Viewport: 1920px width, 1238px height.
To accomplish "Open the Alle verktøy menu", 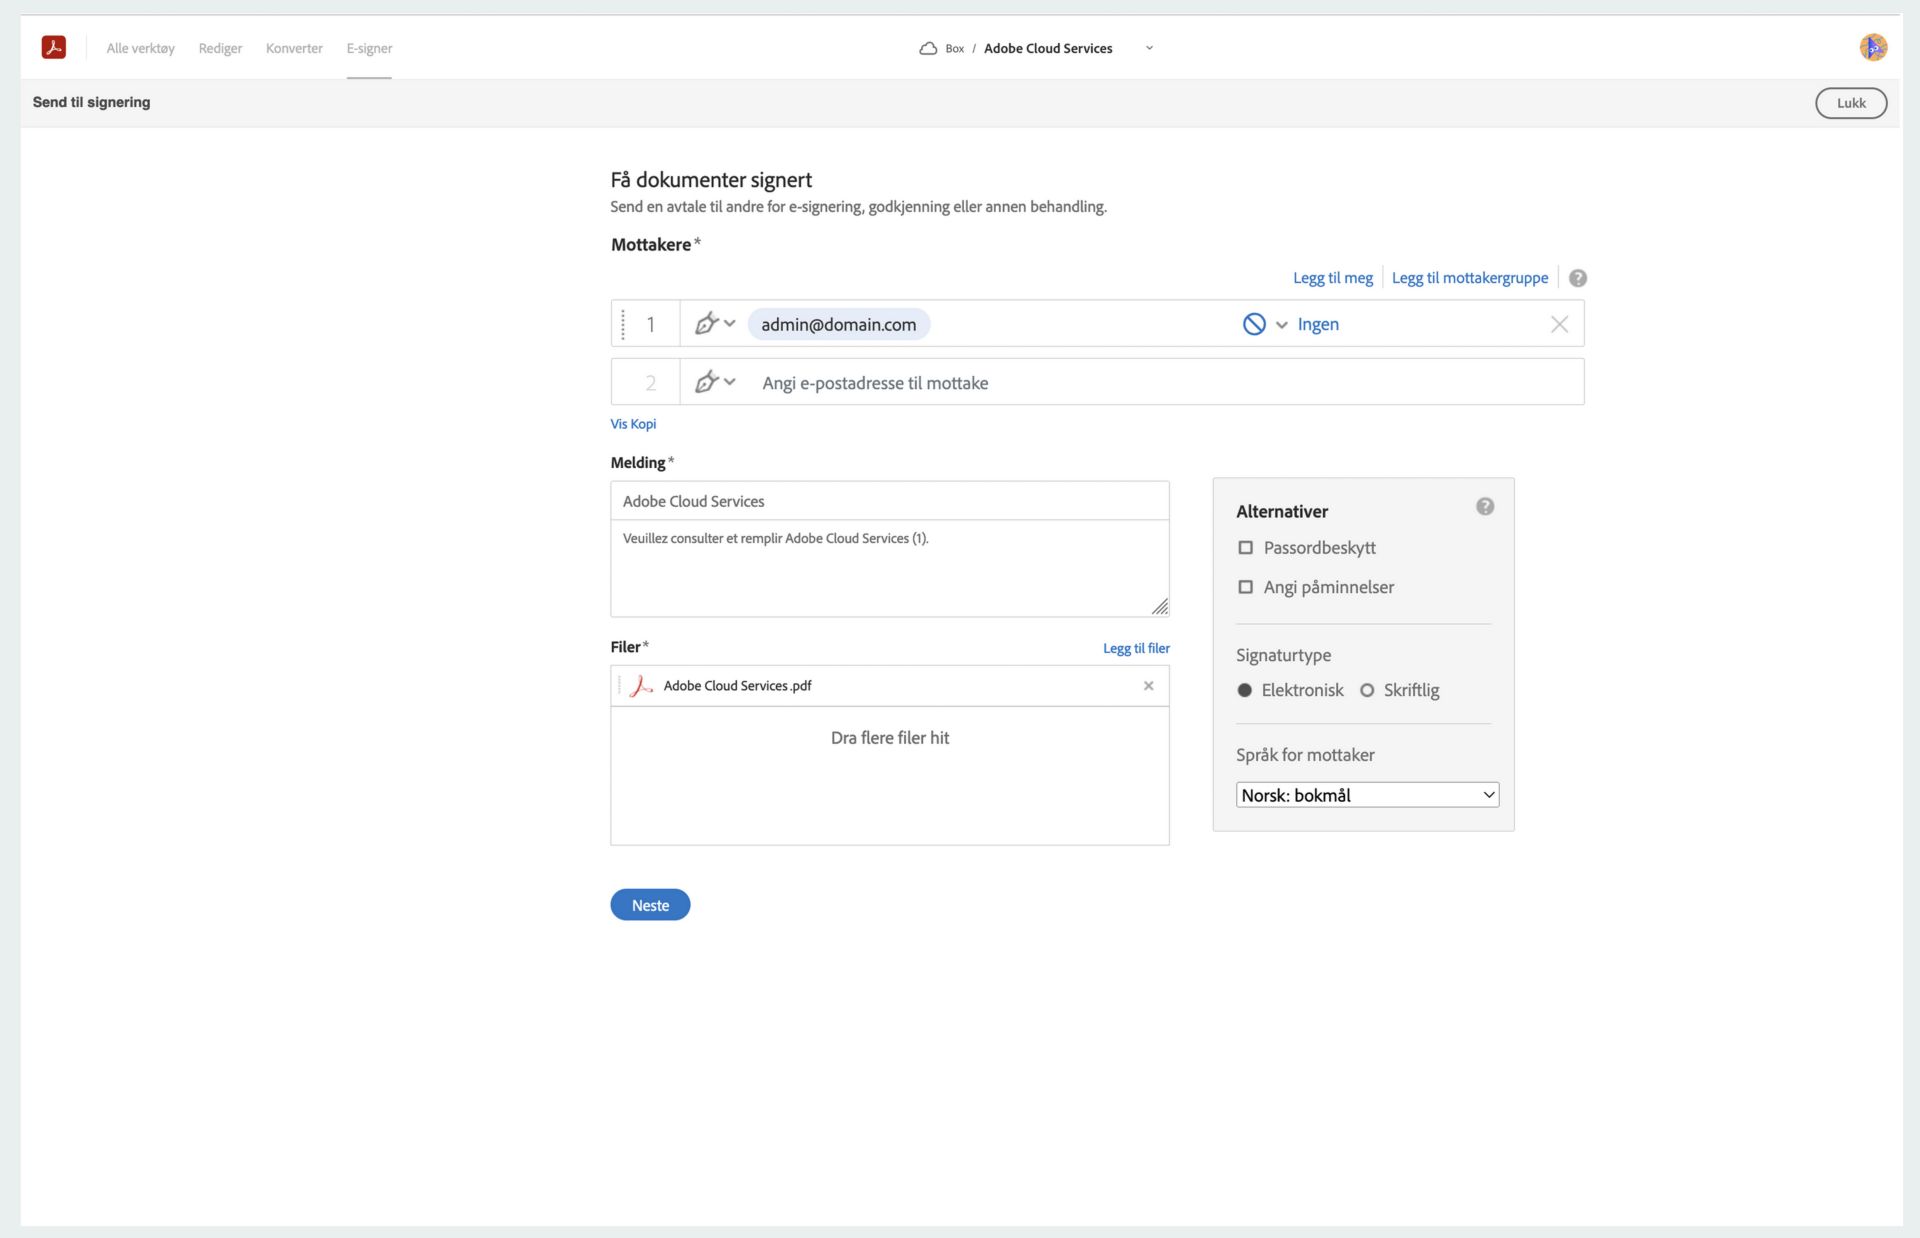I will tap(140, 48).
